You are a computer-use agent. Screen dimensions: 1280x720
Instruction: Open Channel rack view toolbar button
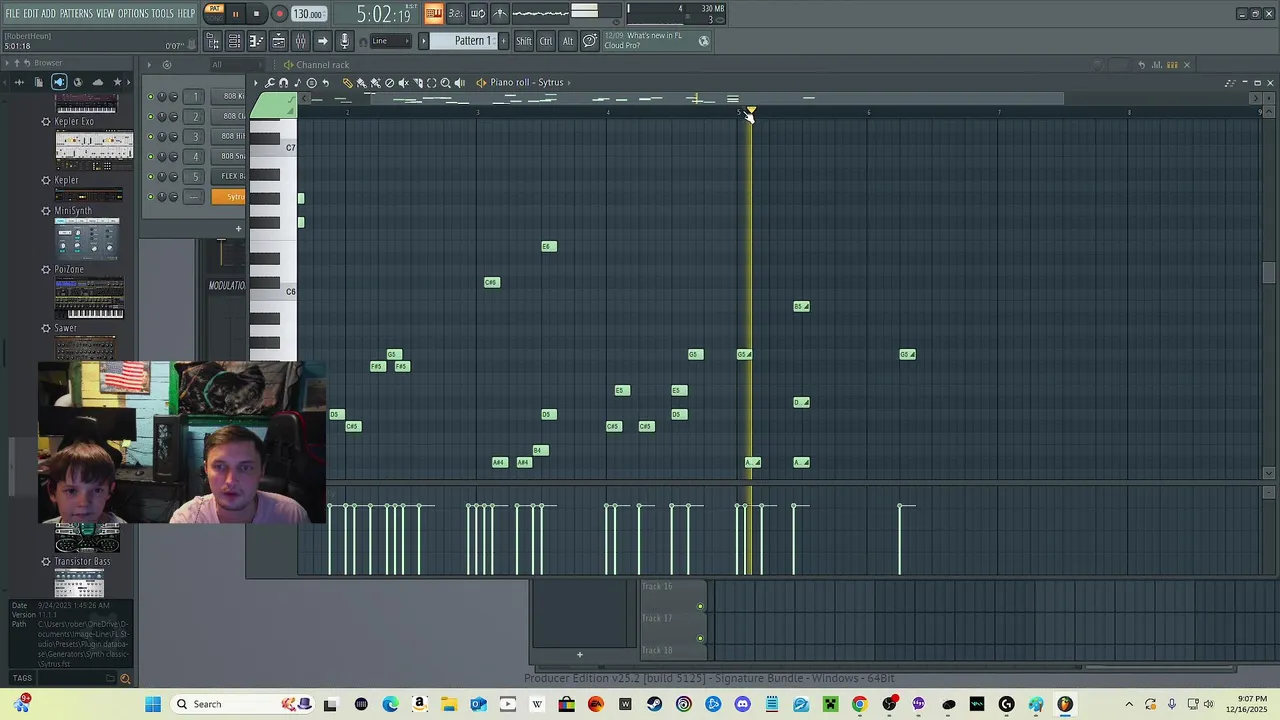click(234, 41)
